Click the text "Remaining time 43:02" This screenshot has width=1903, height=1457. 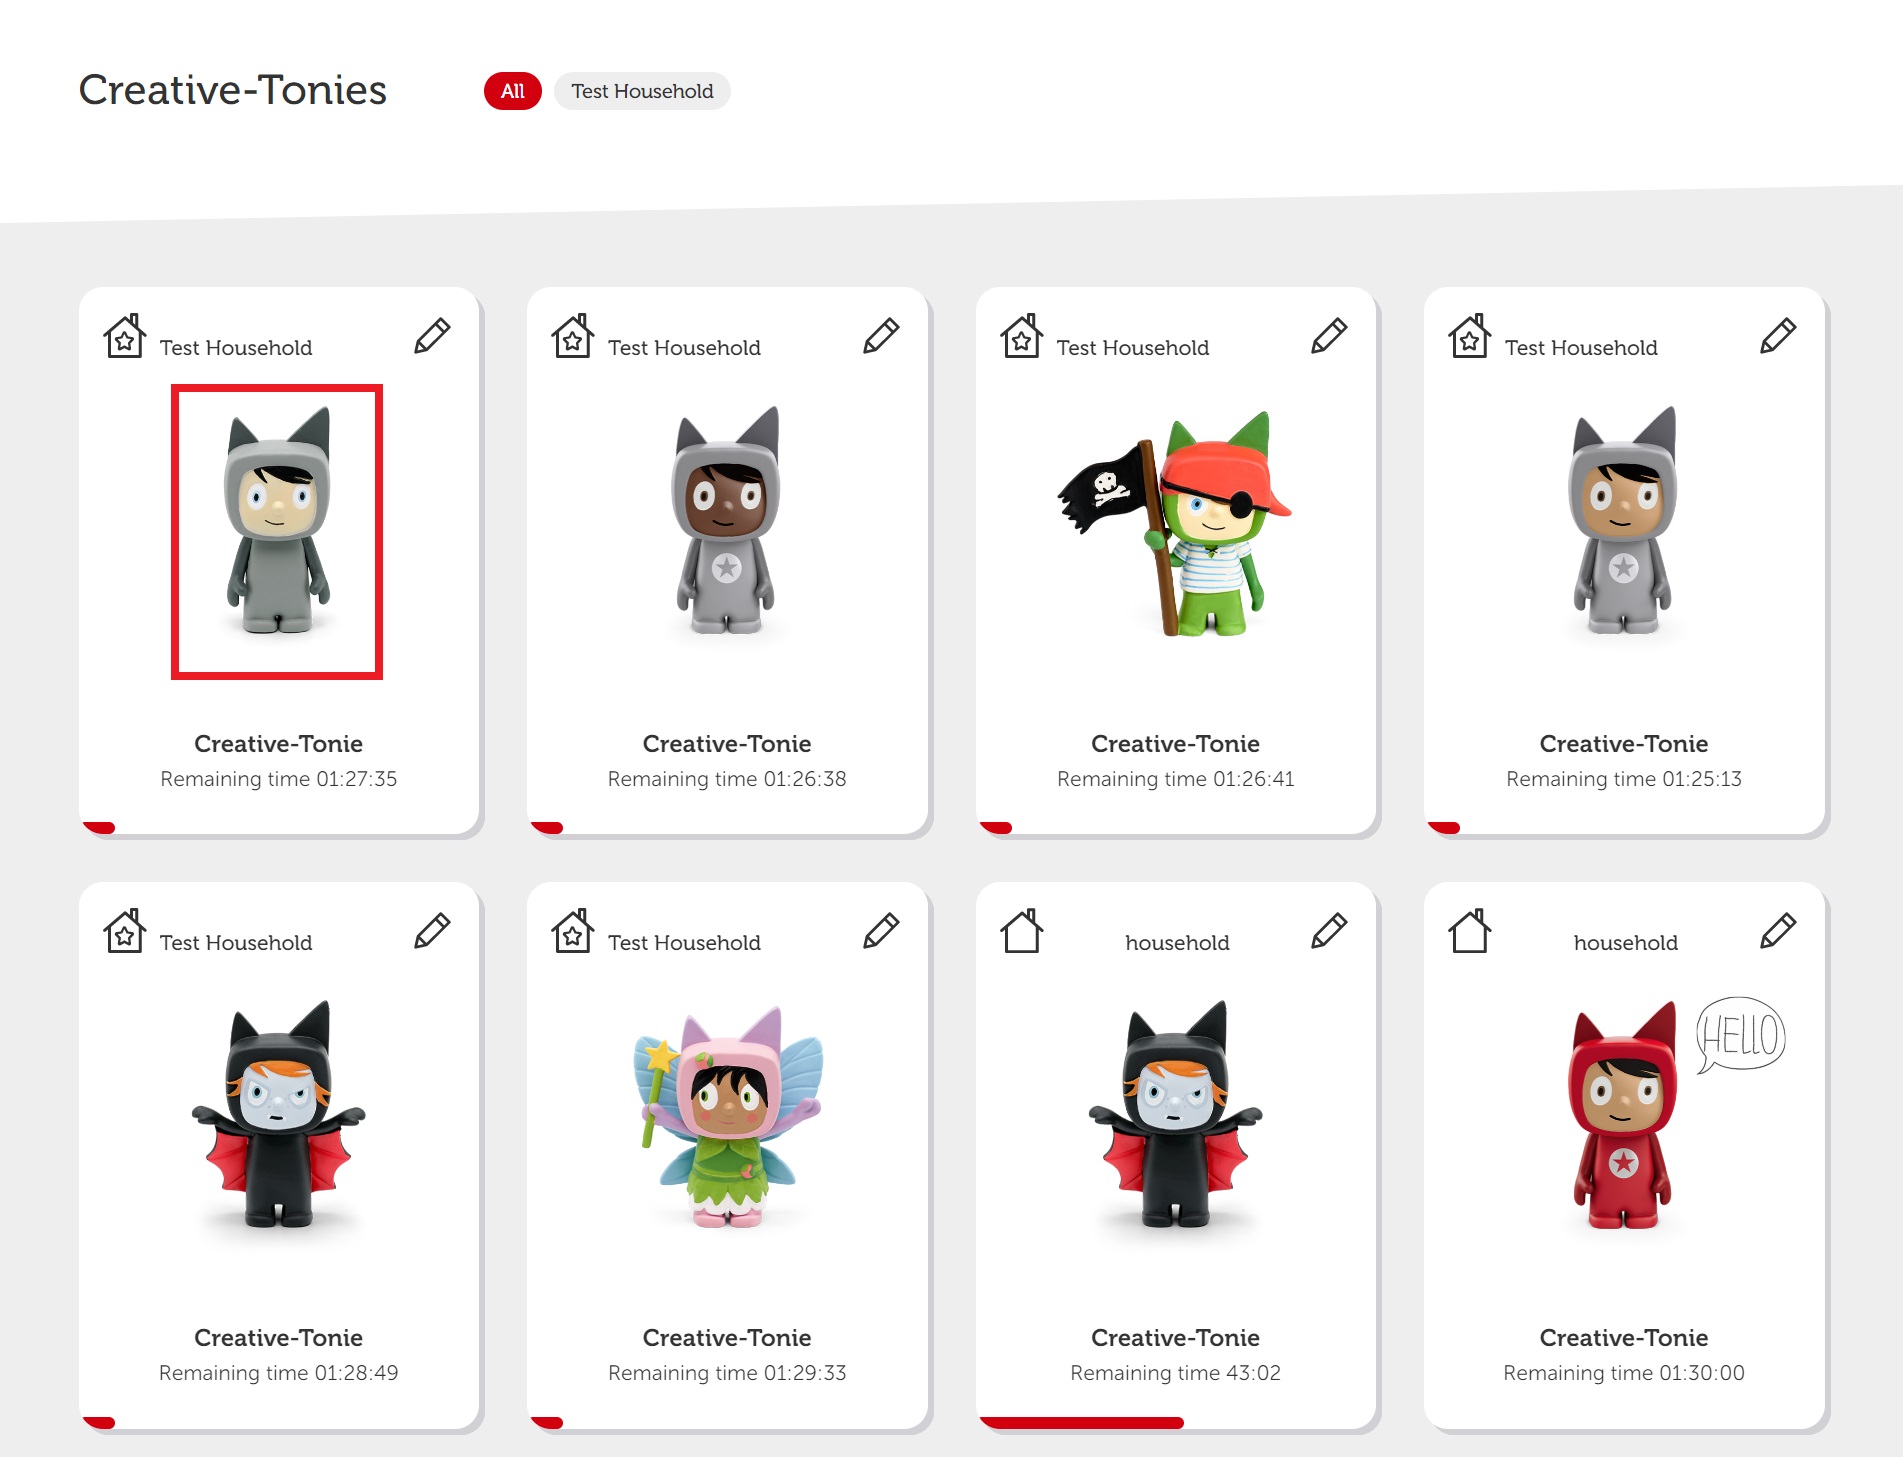tap(1175, 1372)
